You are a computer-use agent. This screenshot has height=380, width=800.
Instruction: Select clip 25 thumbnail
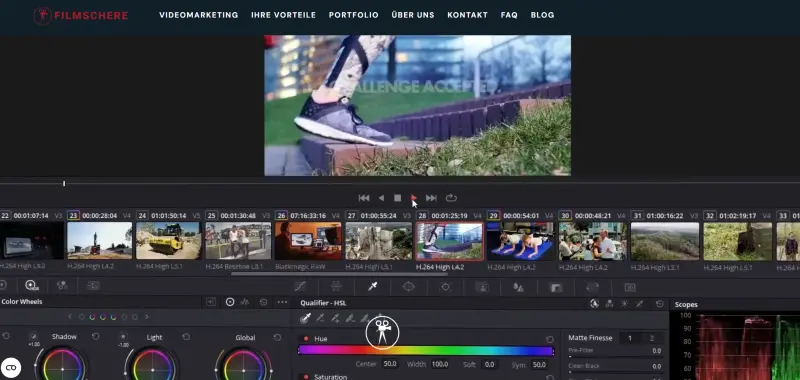click(238, 241)
